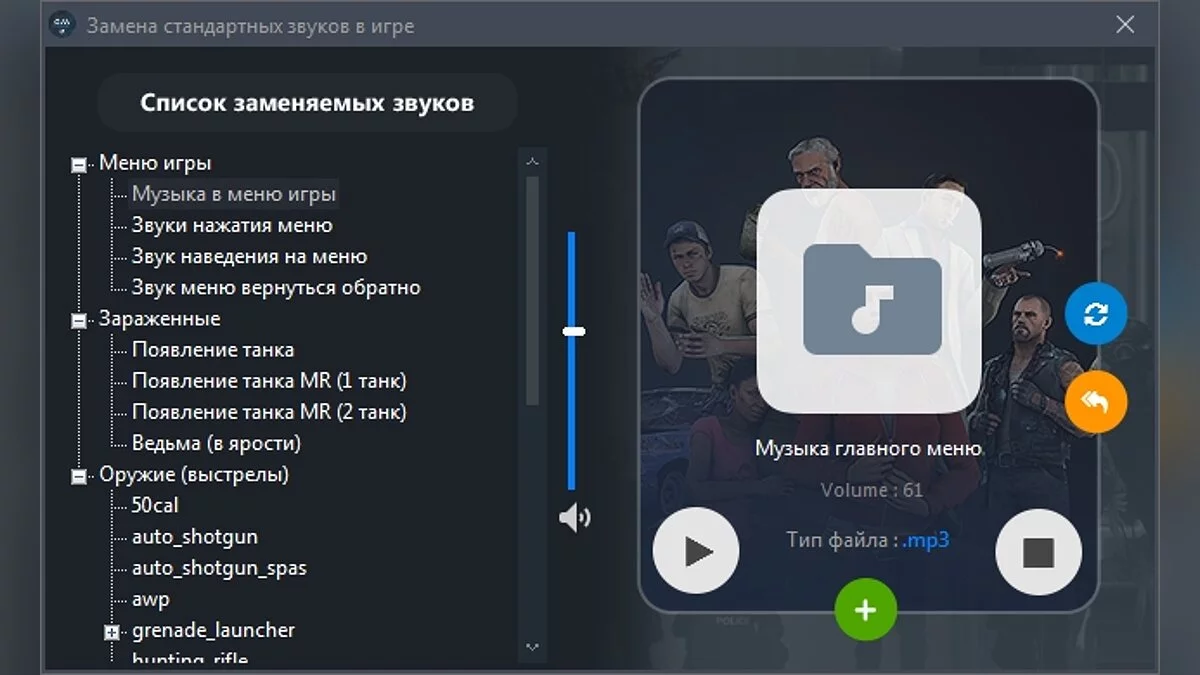This screenshot has width=1200, height=675.
Task: Click the application icon in the title bar
Action: (62, 26)
